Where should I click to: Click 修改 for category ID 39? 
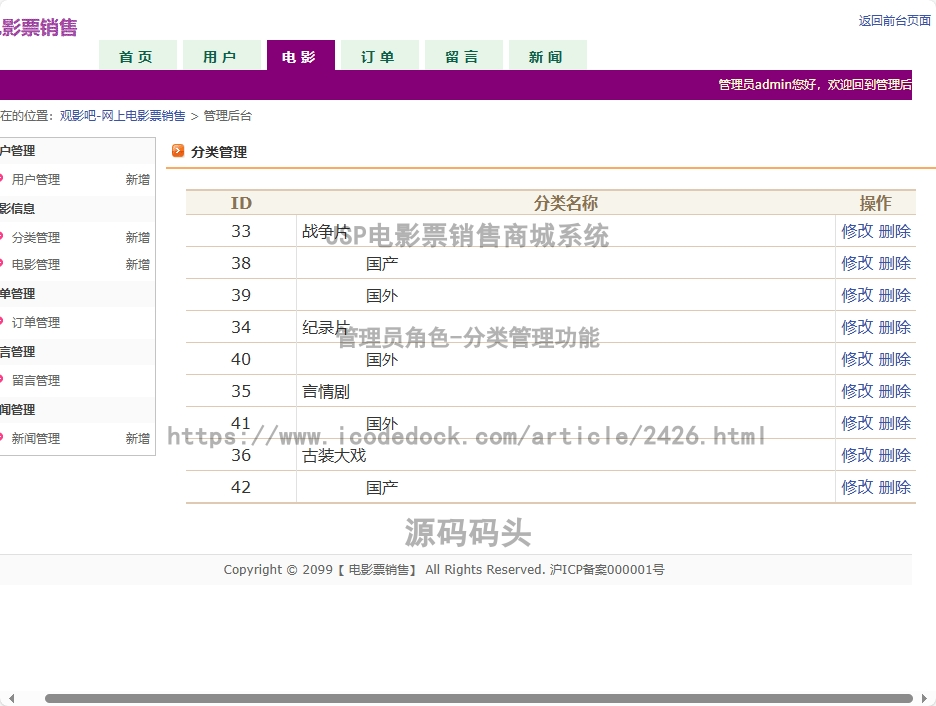click(x=857, y=295)
